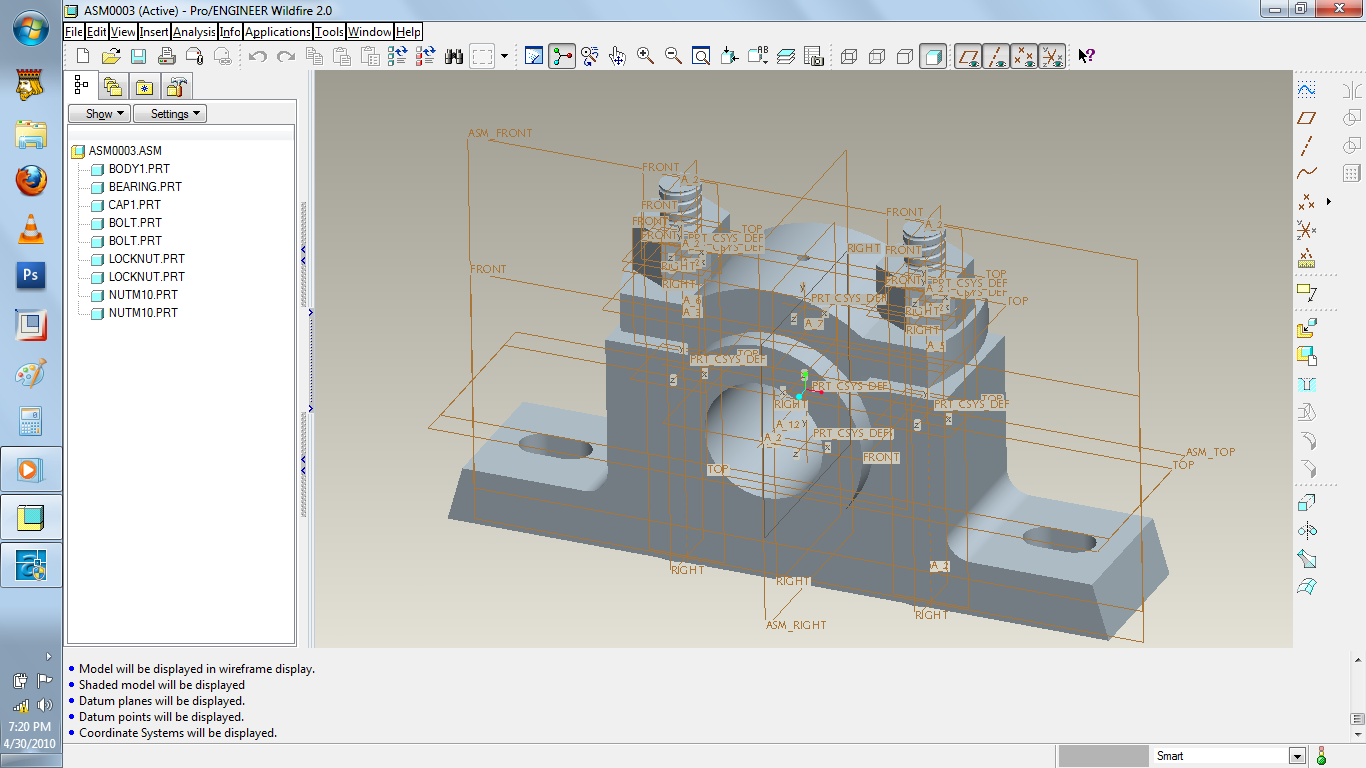
Task: Open the Settings dropdown in model tree
Action: tap(169, 113)
